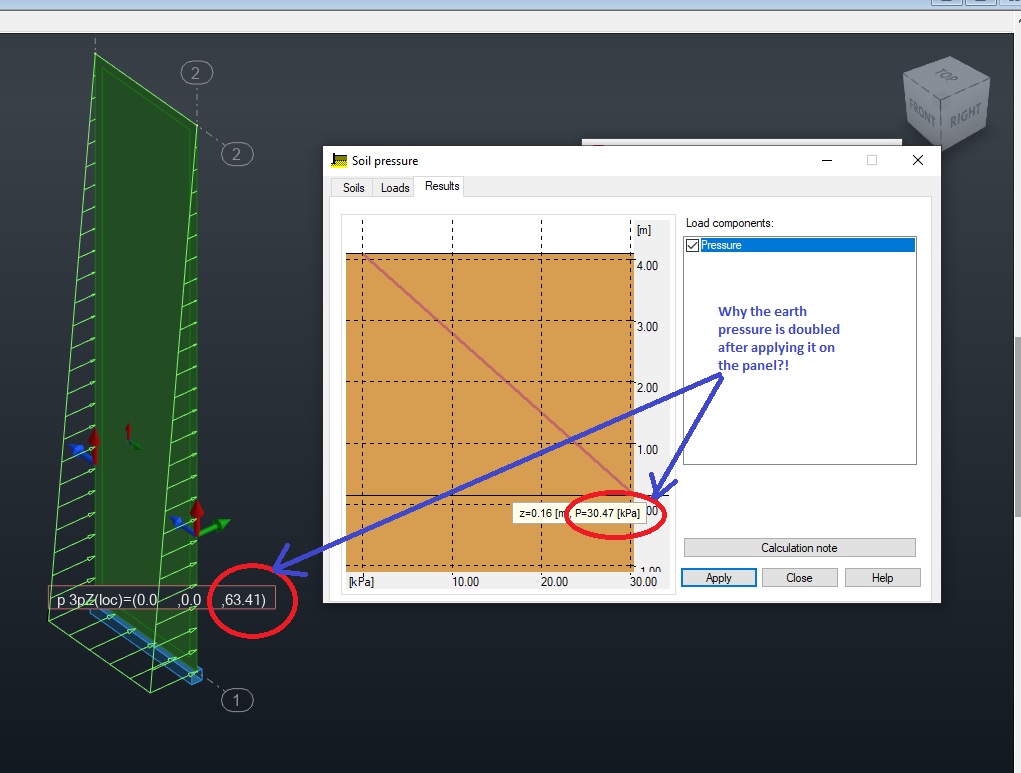Switch to the Loads tab
The width and height of the screenshot is (1021, 773).
(394, 187)
